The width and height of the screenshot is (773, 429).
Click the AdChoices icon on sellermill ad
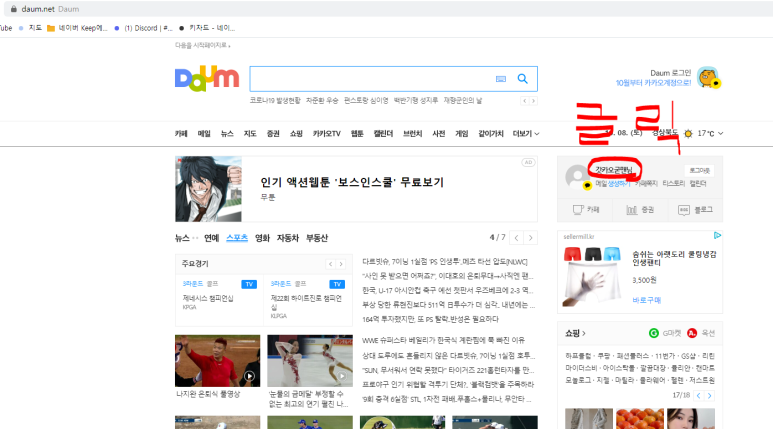point(717,236)
